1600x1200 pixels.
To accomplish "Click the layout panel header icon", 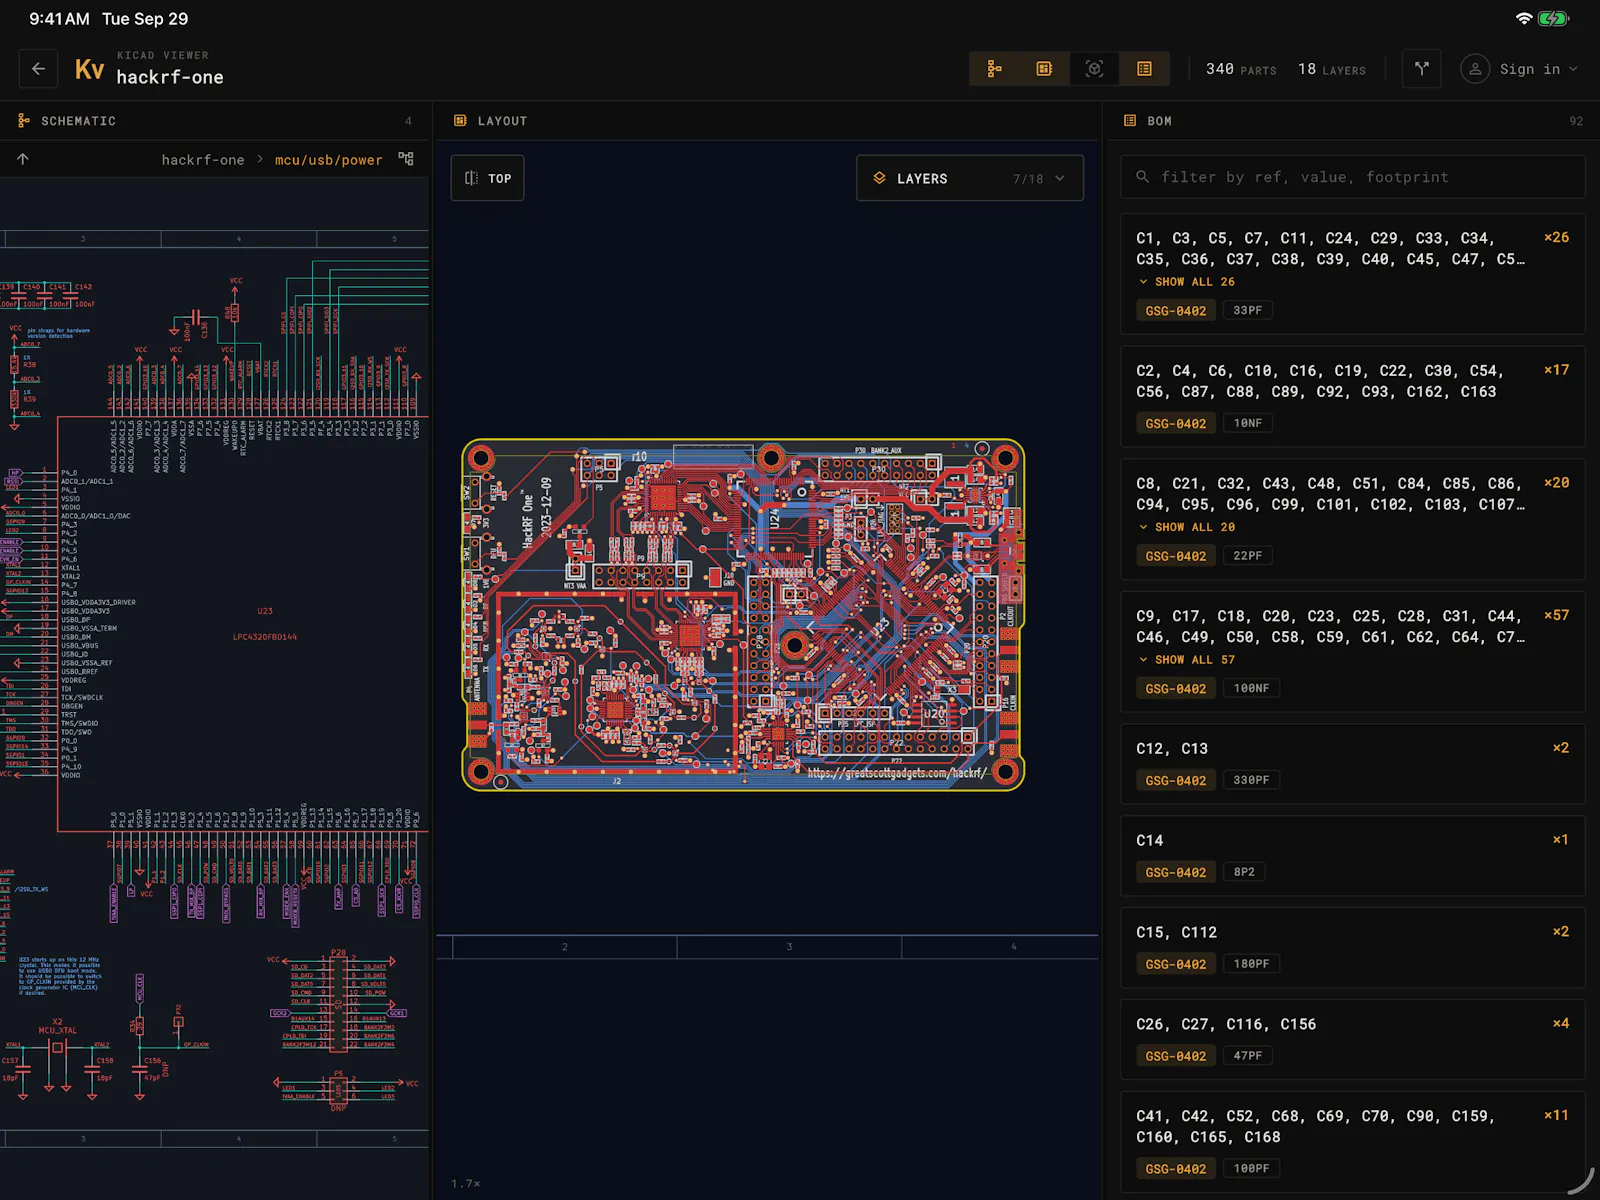I will (x=460, y=121).
